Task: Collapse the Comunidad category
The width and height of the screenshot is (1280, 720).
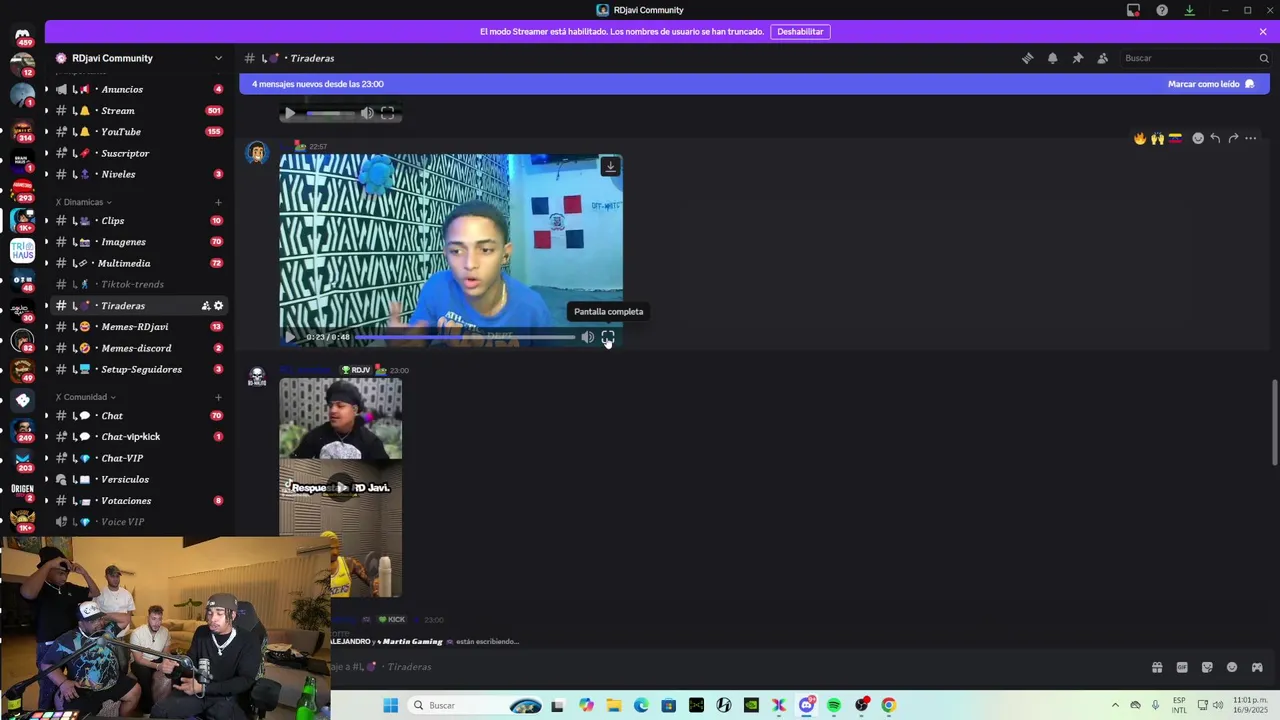Action: (x=85, y=397)
